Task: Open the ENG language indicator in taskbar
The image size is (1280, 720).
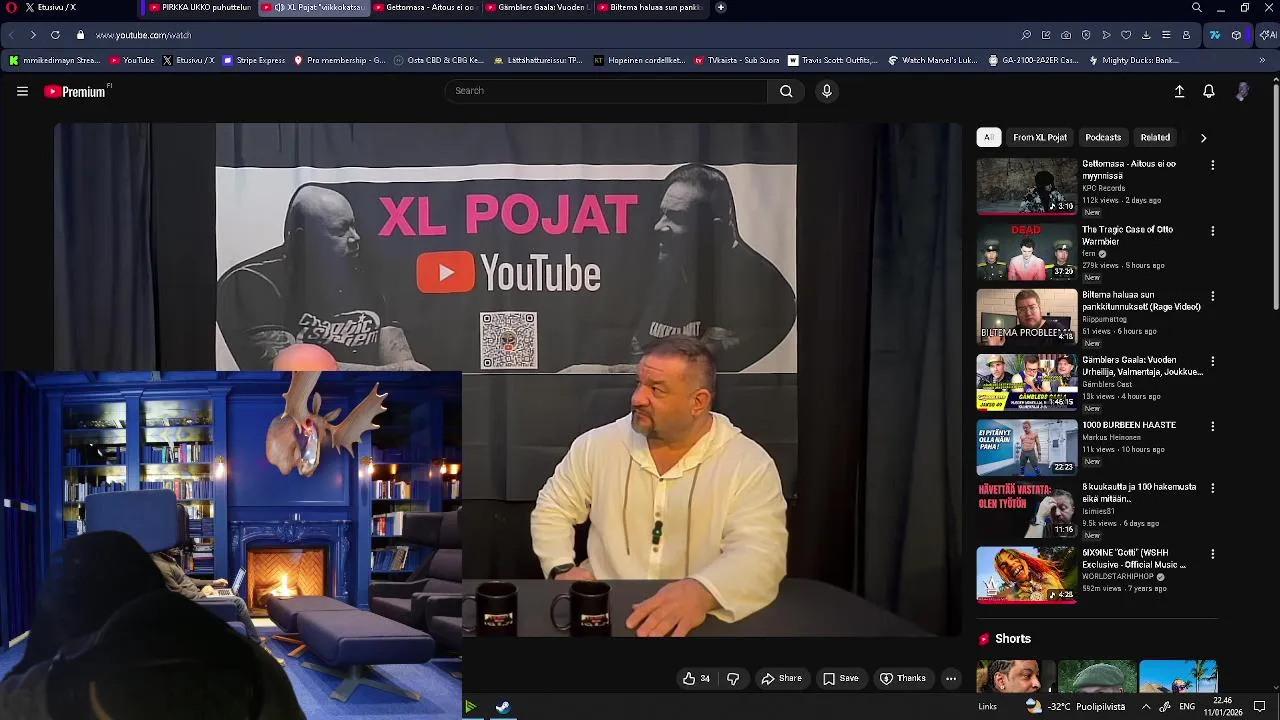Action: [x=1187, y=706]
